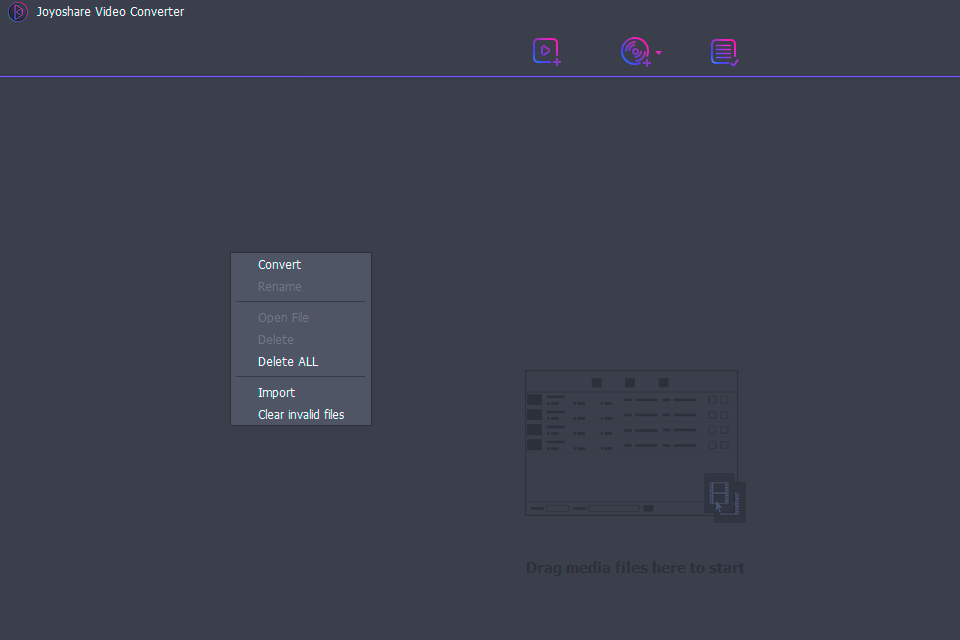Screen dimensions: 960x640
Task: Click the disabled Open File menu entry
Action: pos(283,318)
